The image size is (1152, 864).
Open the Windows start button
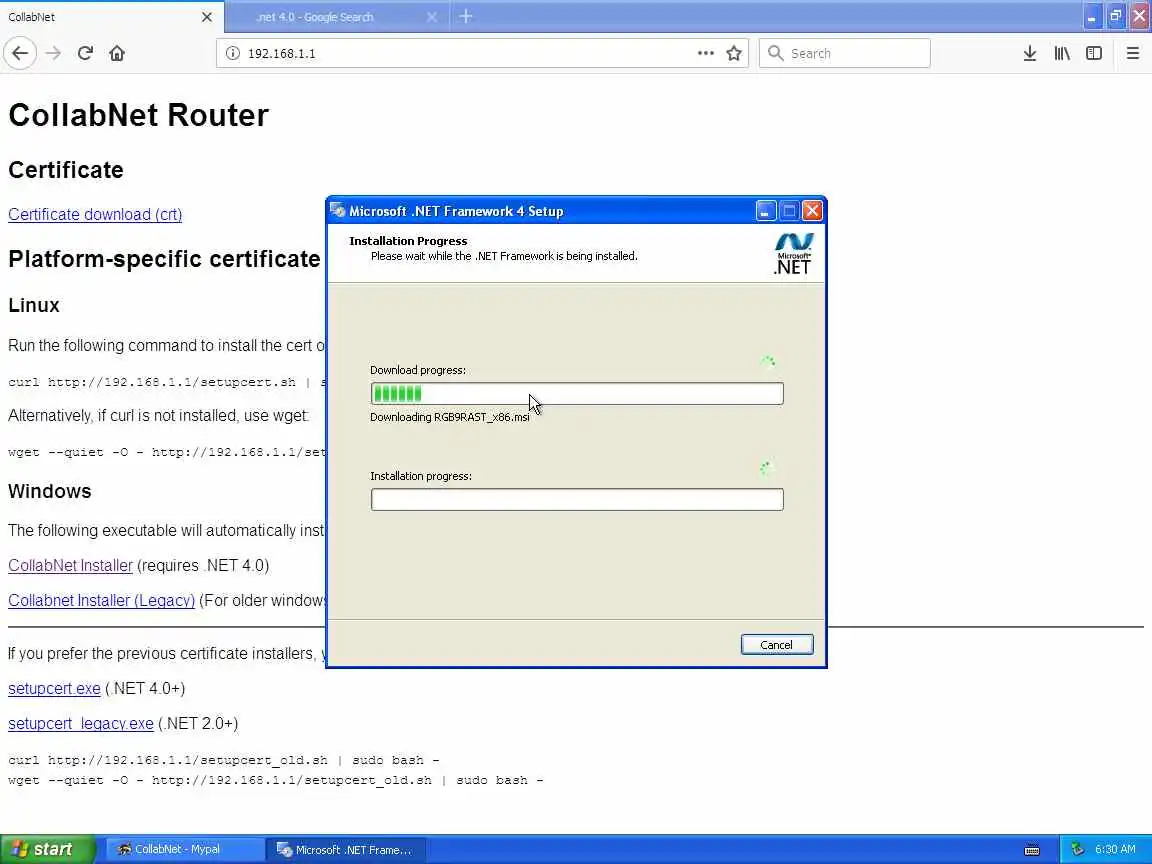pos(47,849)
